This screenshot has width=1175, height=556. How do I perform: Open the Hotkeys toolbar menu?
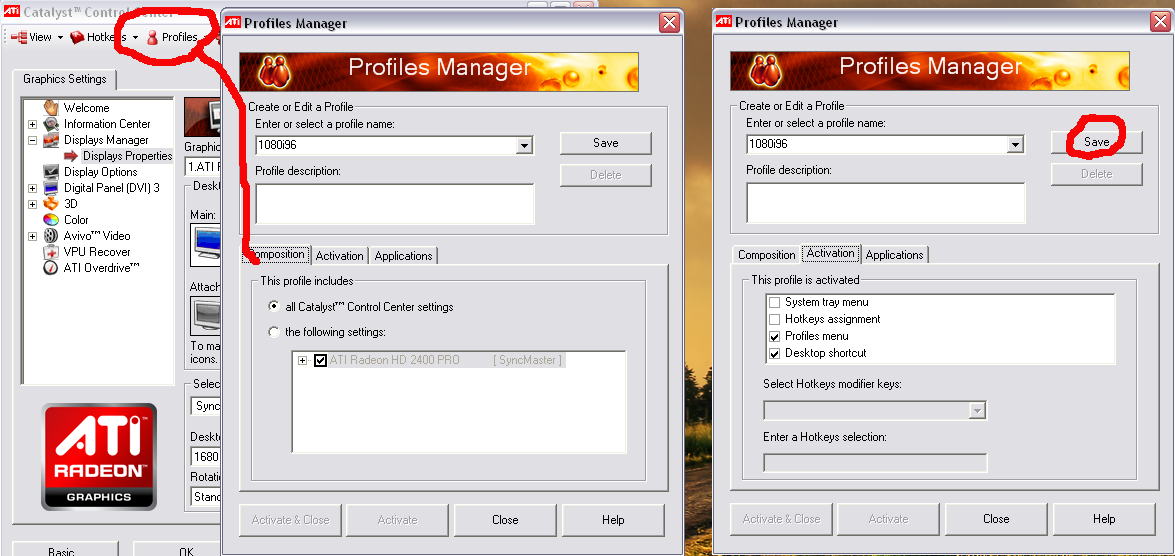[104, 37]
